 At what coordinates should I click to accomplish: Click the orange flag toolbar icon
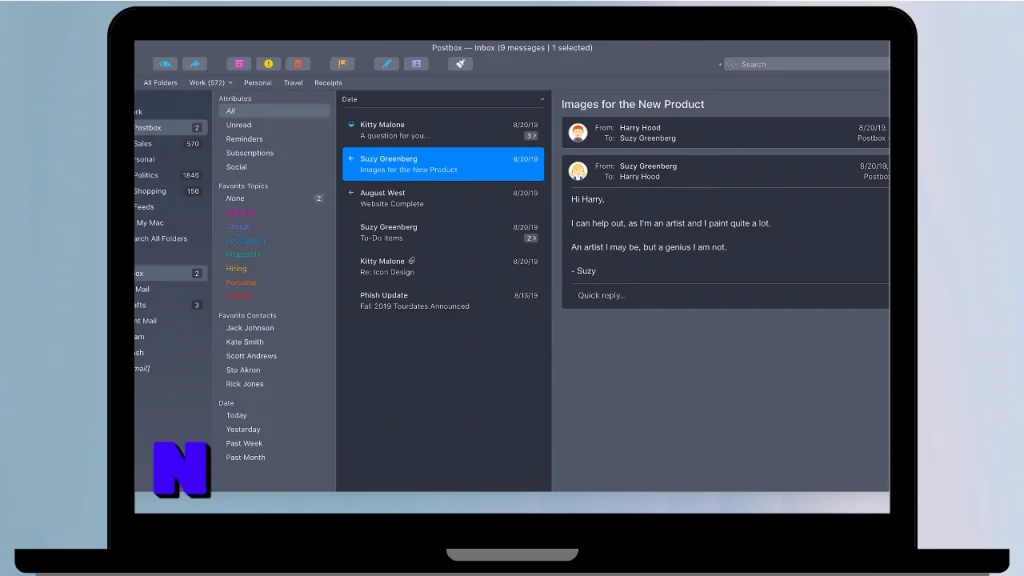pyautogui.click(x=342, y=64)
